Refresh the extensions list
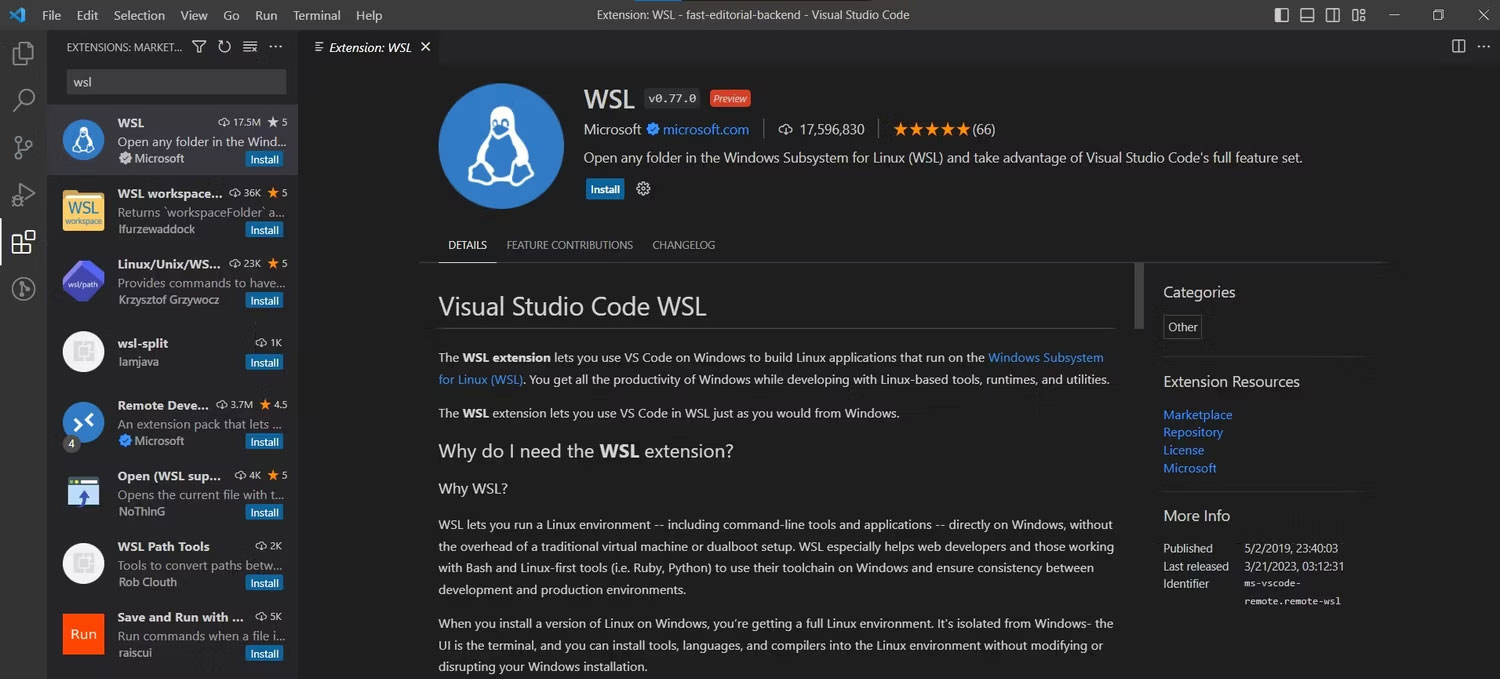Image resolution: width=1500 pixels, height=679 pixels. [x=224, y=45]
